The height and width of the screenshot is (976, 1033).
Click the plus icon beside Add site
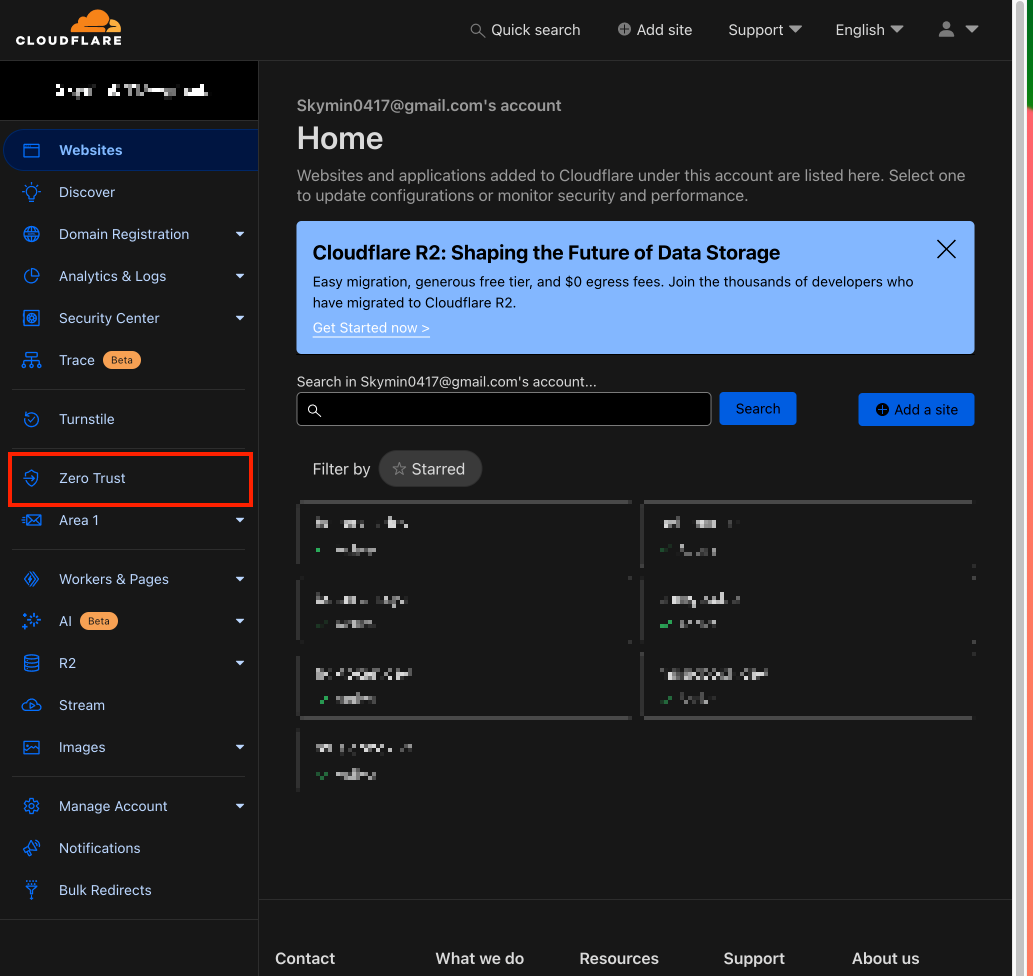pos(624,30)
